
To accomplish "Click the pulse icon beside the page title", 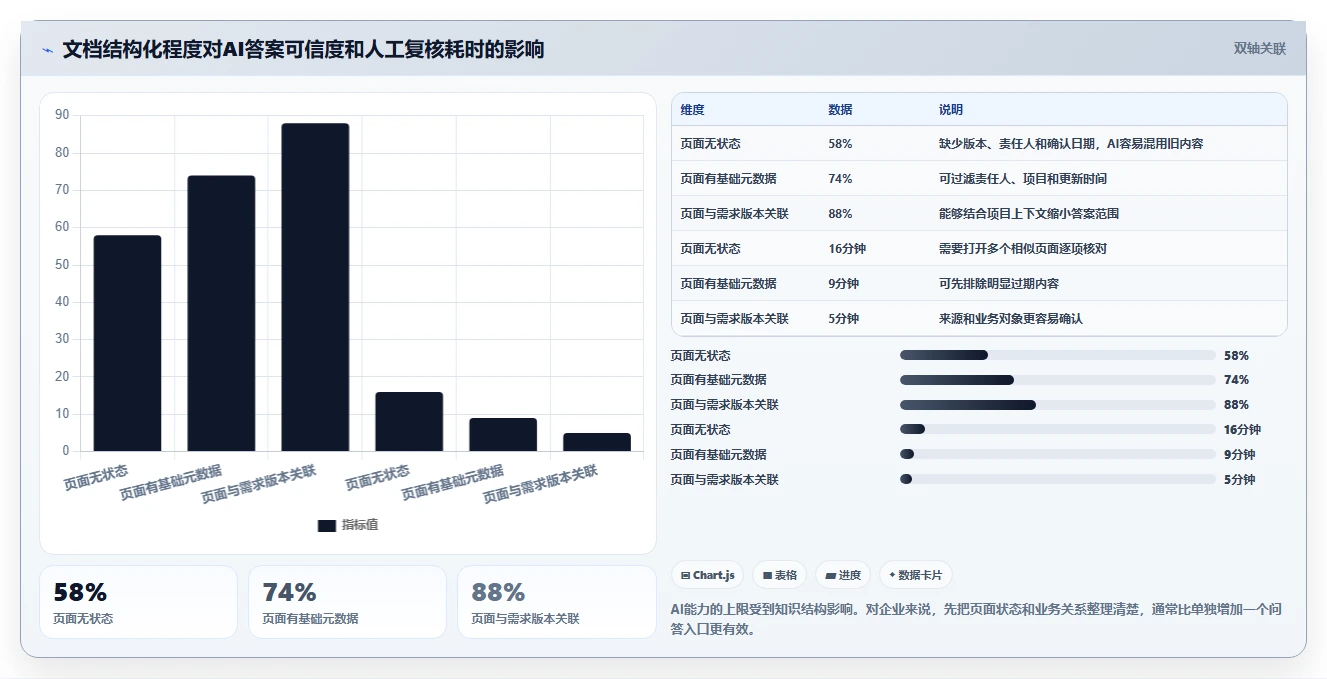I will [x=47, y=50].
